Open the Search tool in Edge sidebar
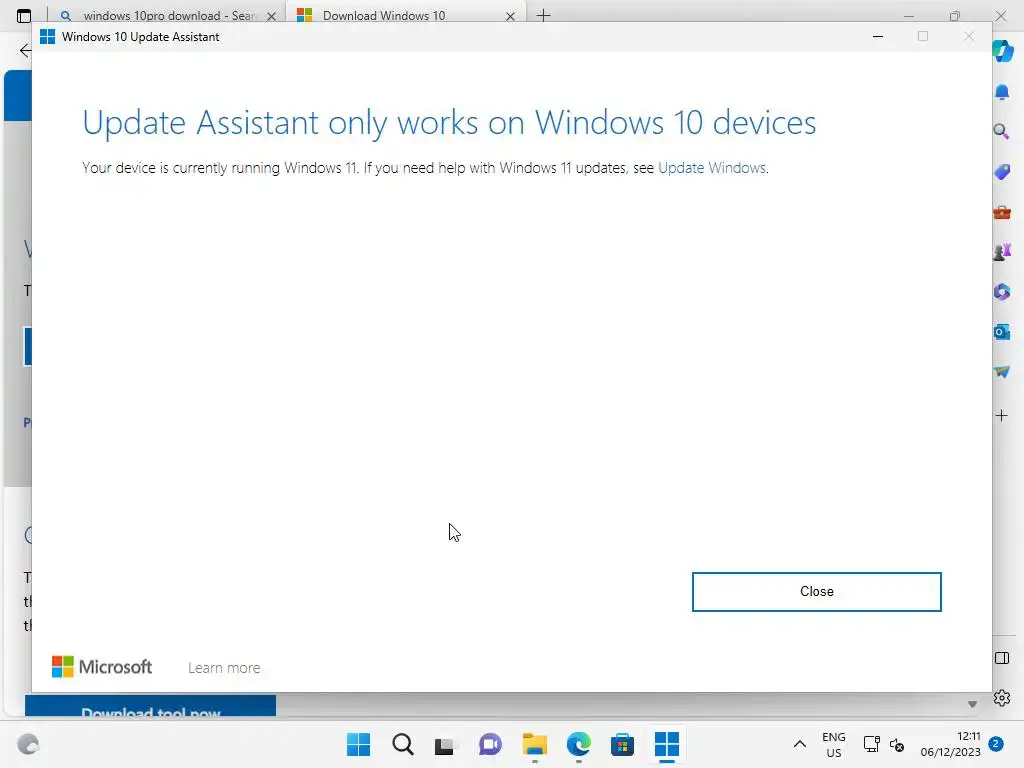Screen dimensions: 1024x768 coord(1001,132)
